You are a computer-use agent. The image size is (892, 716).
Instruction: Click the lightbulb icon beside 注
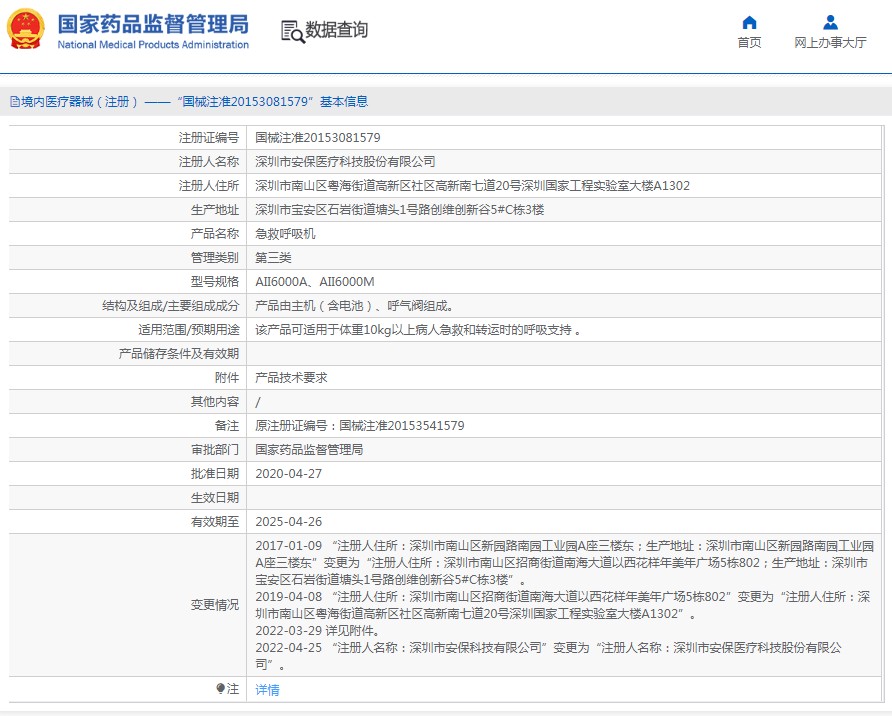[221, 689]
